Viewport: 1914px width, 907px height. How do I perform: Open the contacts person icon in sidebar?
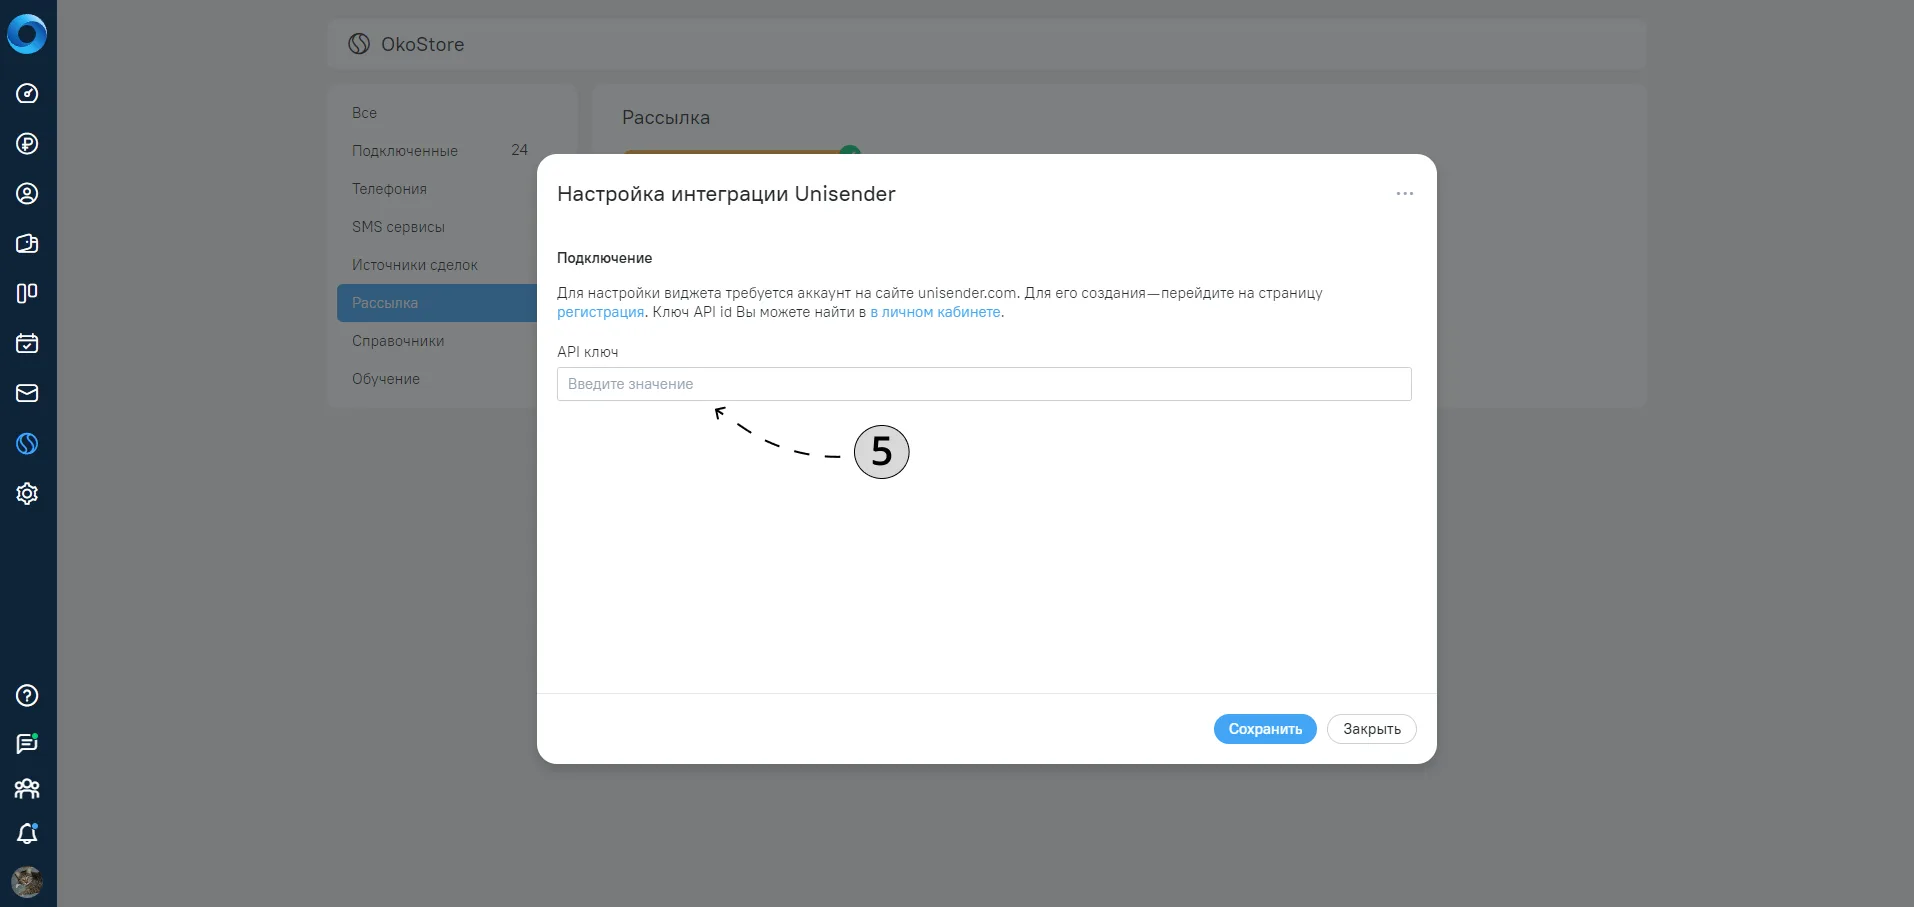[27, 194]
